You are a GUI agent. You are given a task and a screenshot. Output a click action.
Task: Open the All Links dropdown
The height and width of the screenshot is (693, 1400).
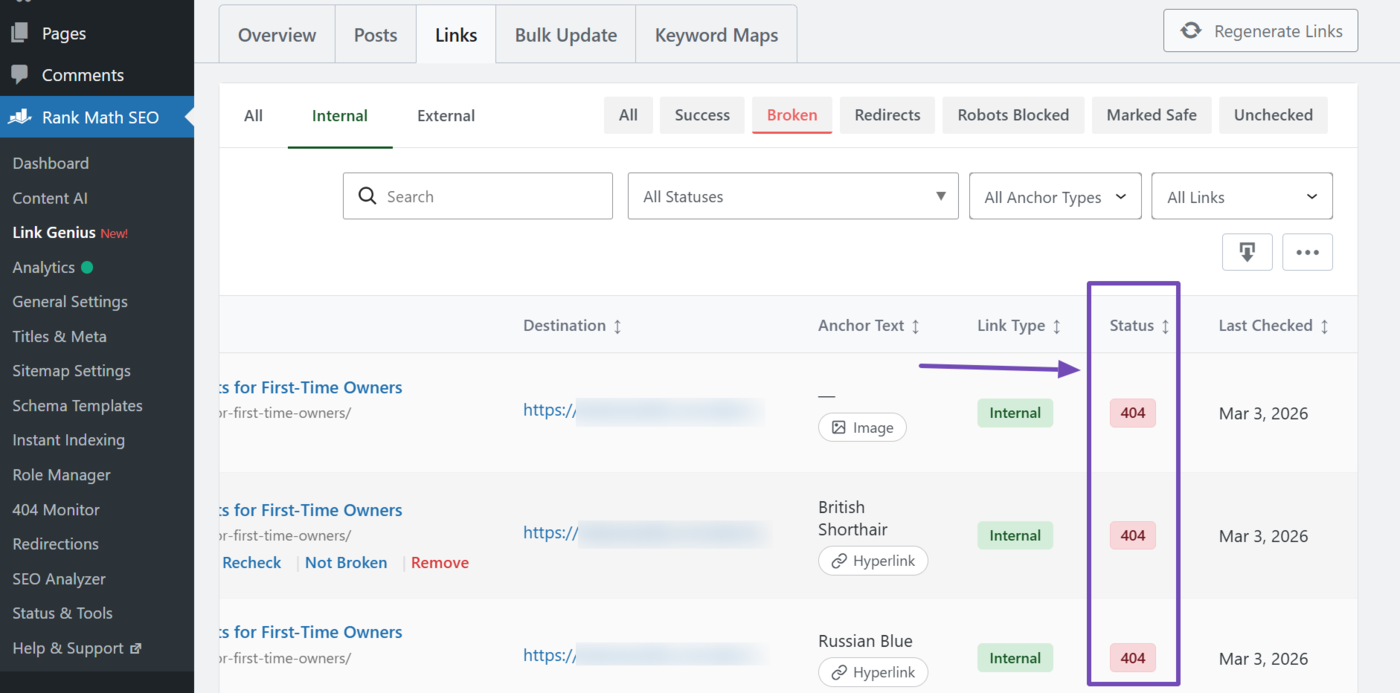1241,196
